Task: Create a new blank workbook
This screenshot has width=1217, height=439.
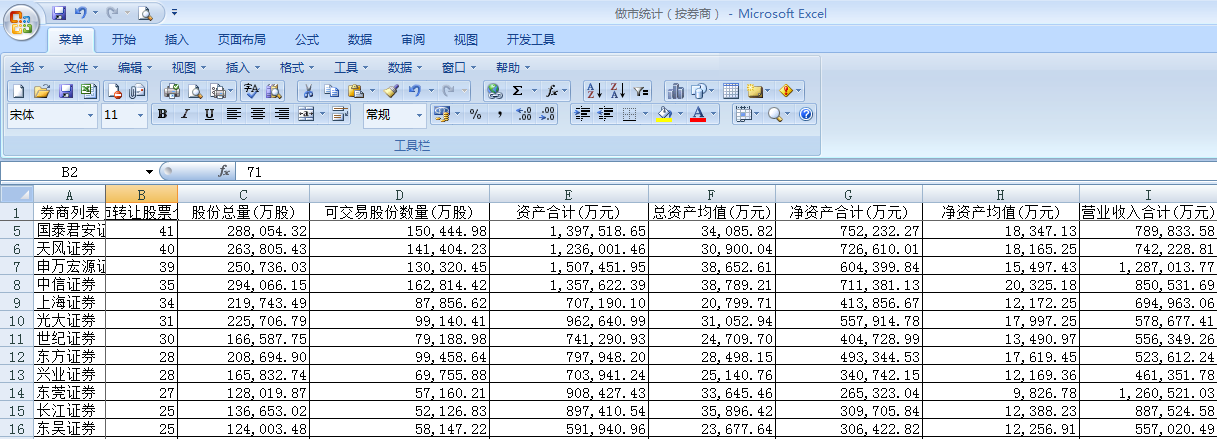Action: click(18, 91)
